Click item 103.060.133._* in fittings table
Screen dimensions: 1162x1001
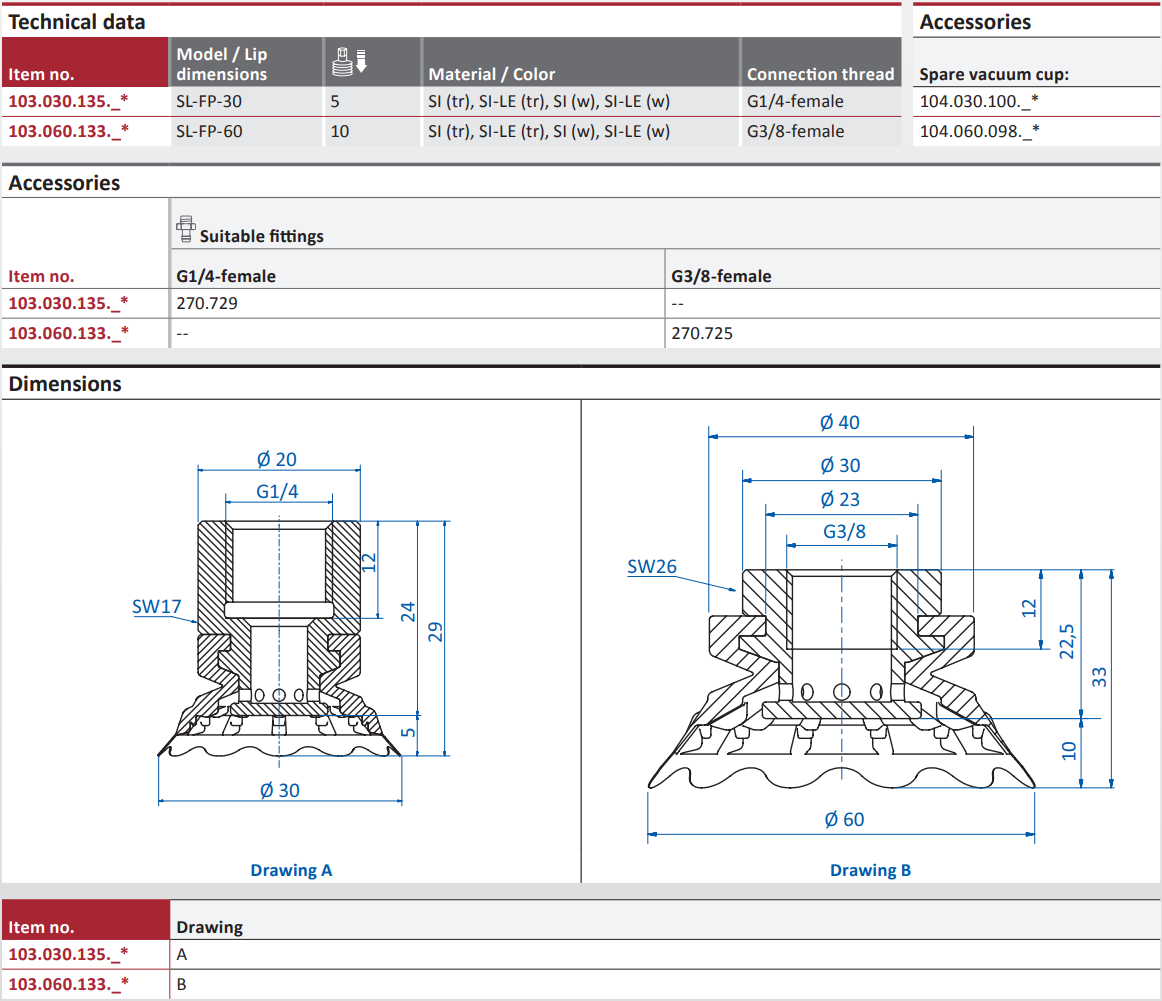point(68,333)
